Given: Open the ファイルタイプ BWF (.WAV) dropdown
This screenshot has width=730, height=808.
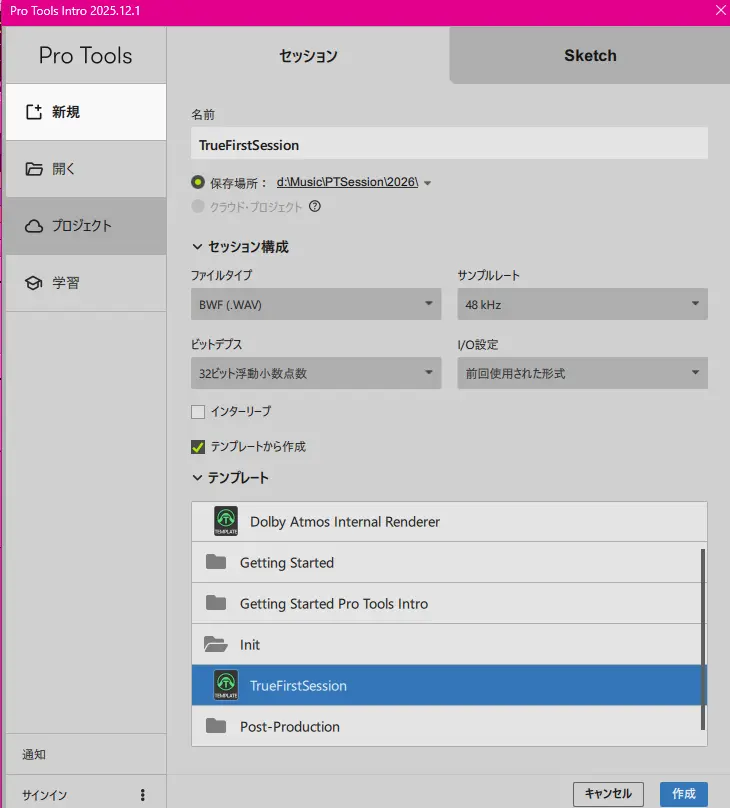Looking at the screenshot, I should point(315,304).
